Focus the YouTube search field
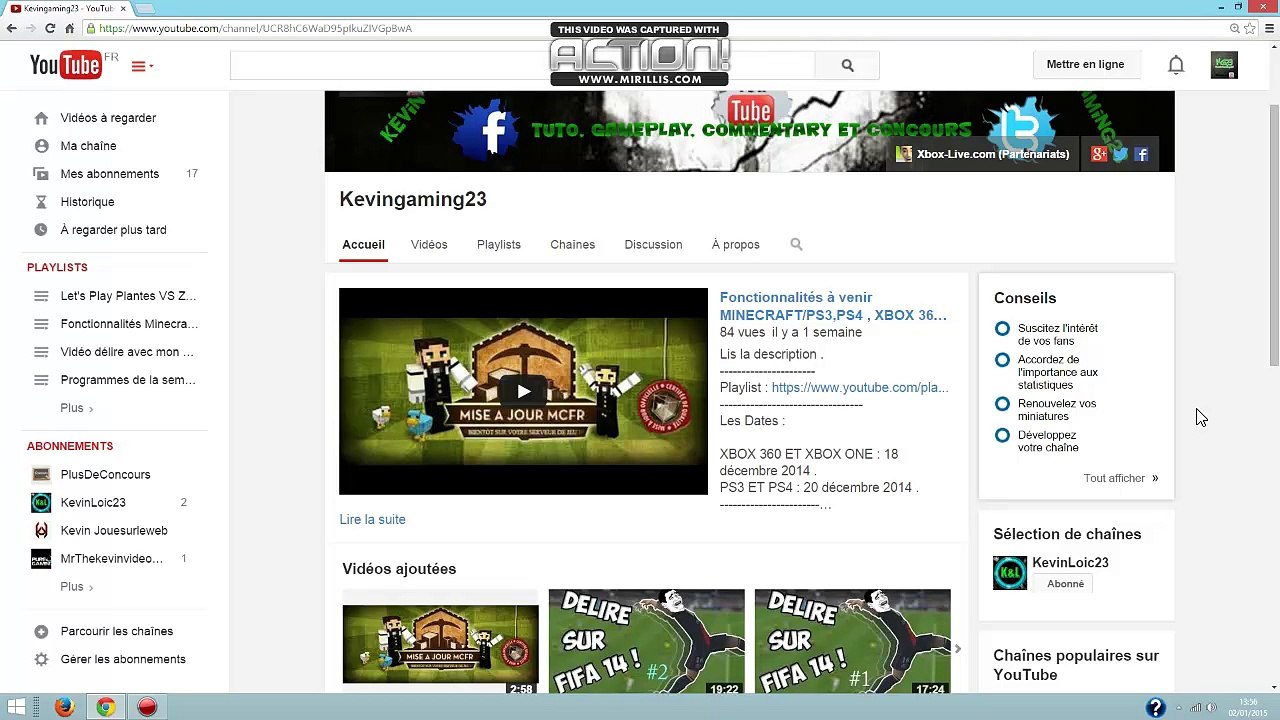 (522, 65)
